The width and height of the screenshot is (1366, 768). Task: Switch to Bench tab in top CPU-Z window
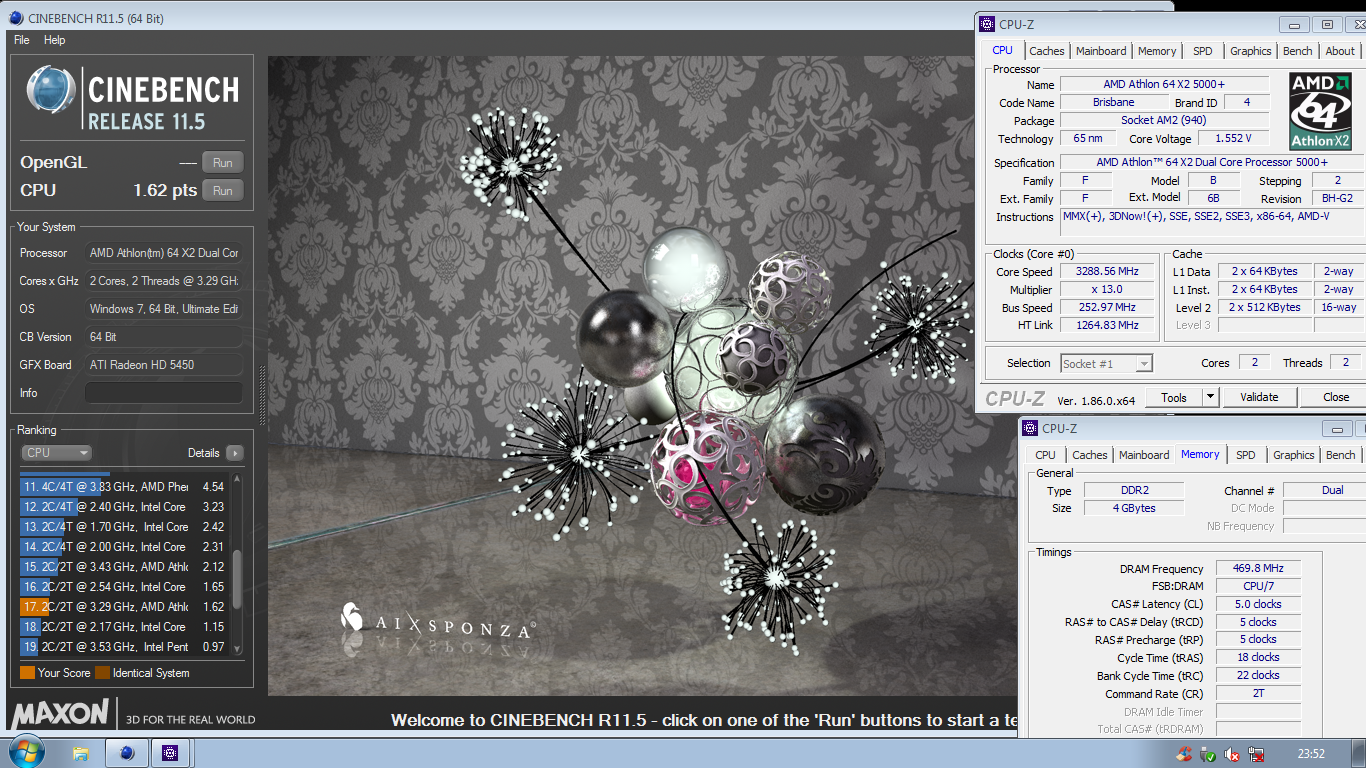point(1298,51)
